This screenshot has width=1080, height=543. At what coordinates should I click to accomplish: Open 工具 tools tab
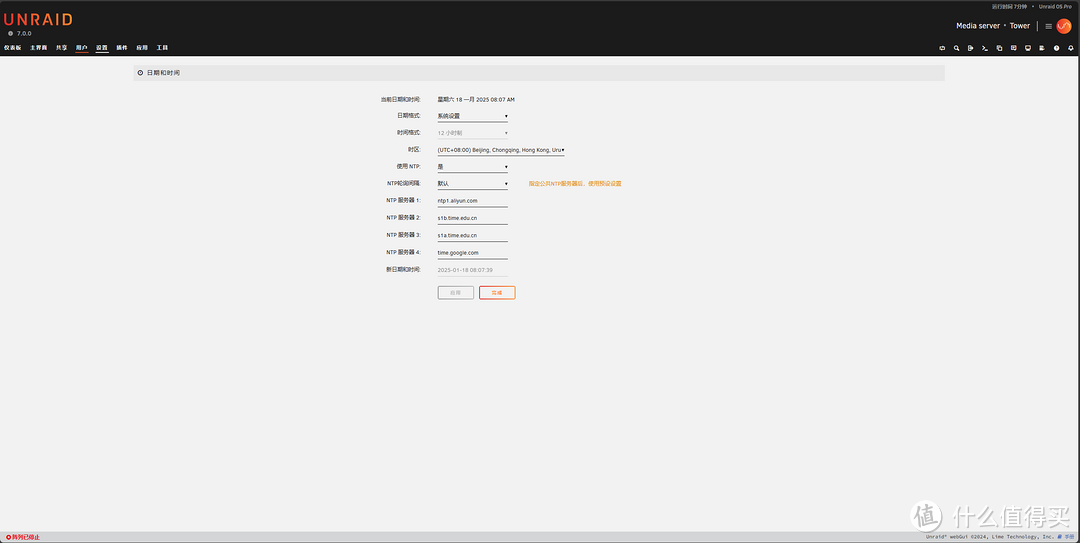coord(163,48)
